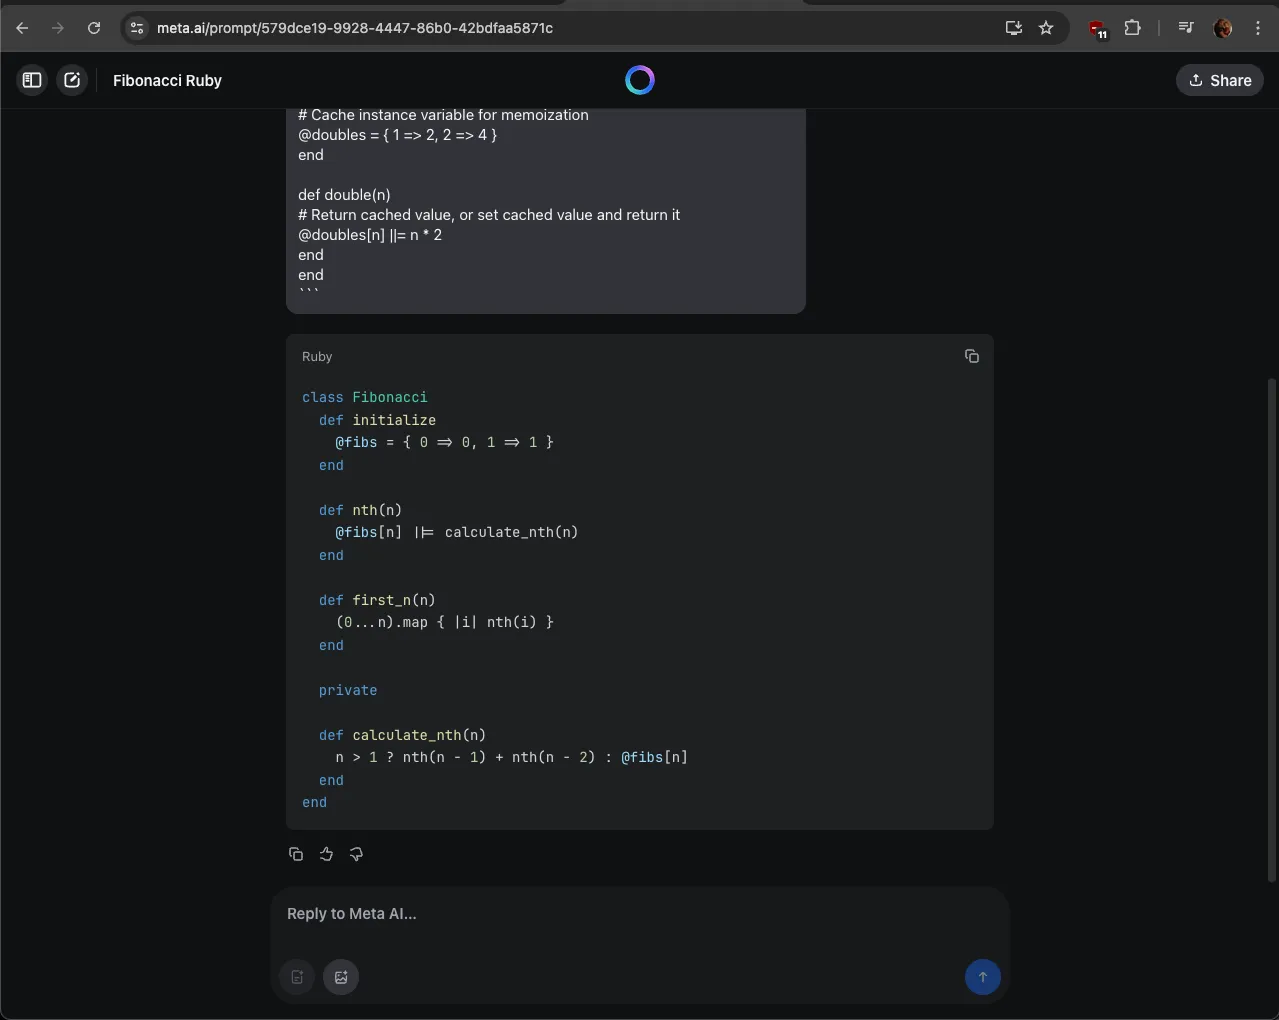Attach a document with file icon

(297, 977)
